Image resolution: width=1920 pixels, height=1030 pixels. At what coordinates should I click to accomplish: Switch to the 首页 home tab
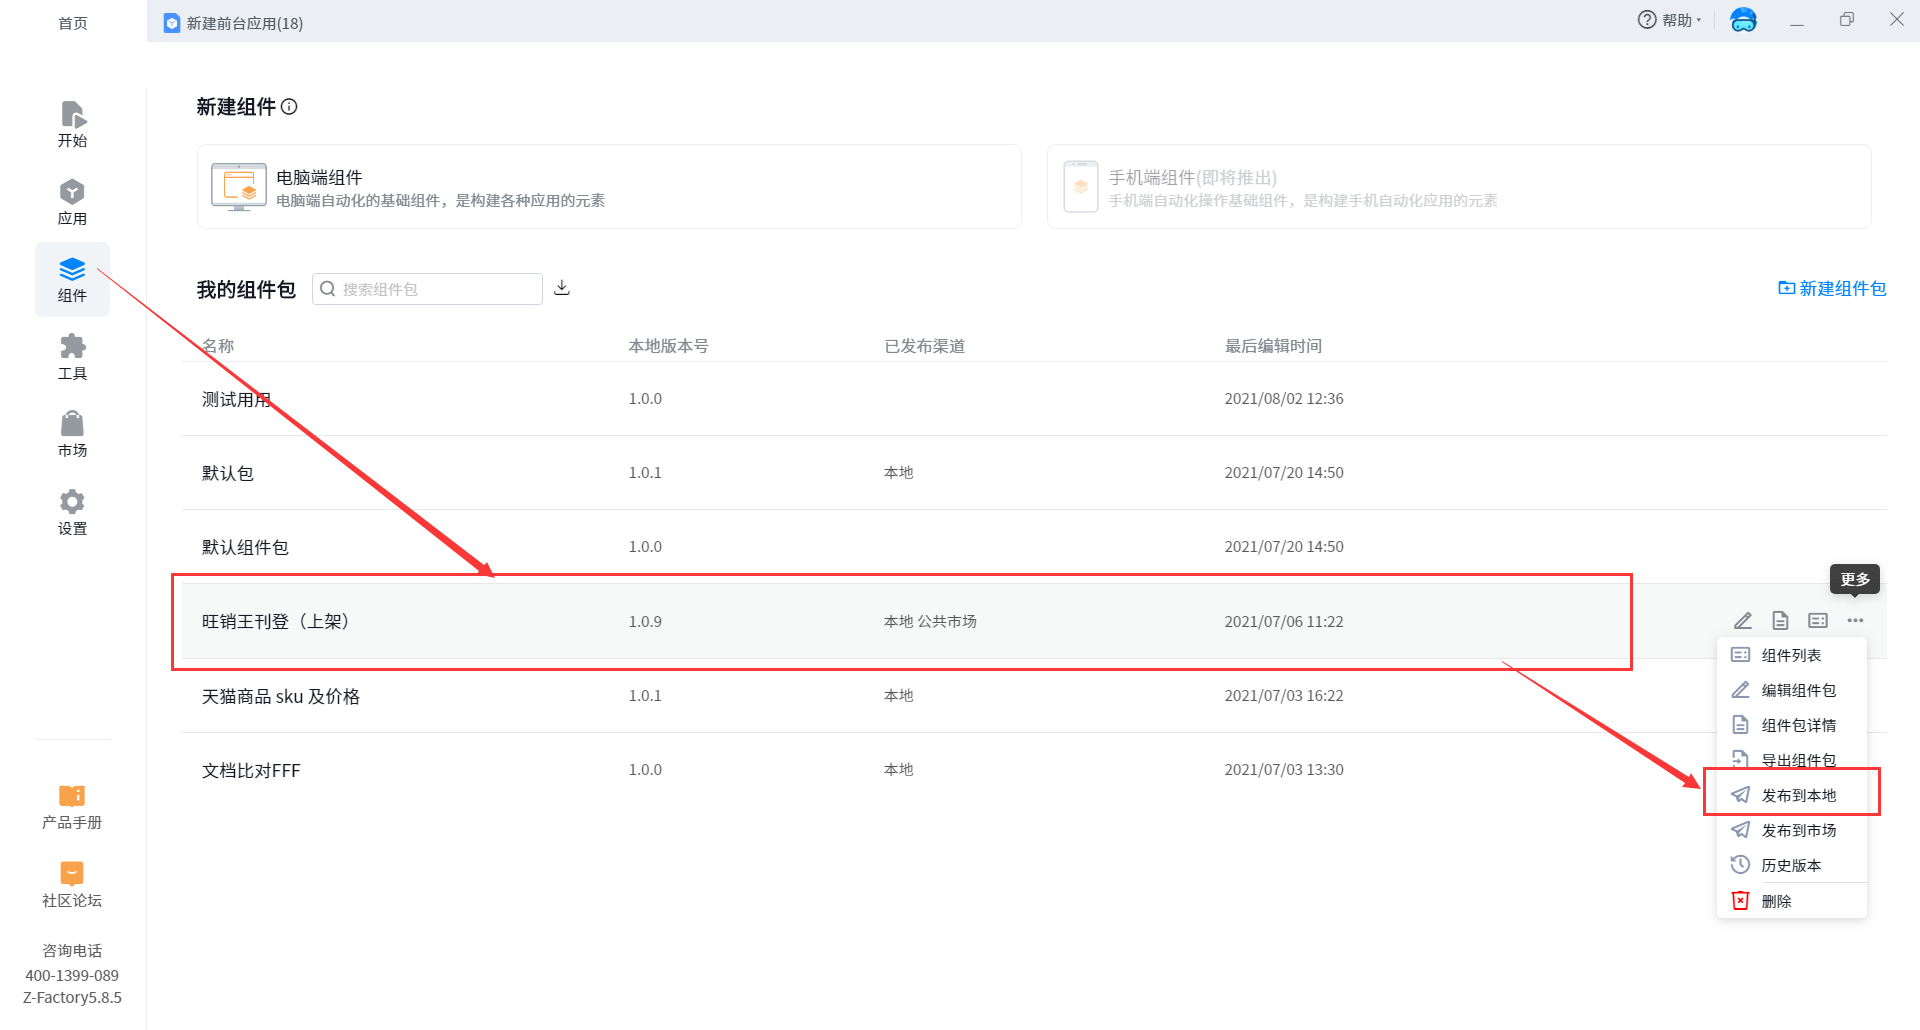tap(72, 23)
